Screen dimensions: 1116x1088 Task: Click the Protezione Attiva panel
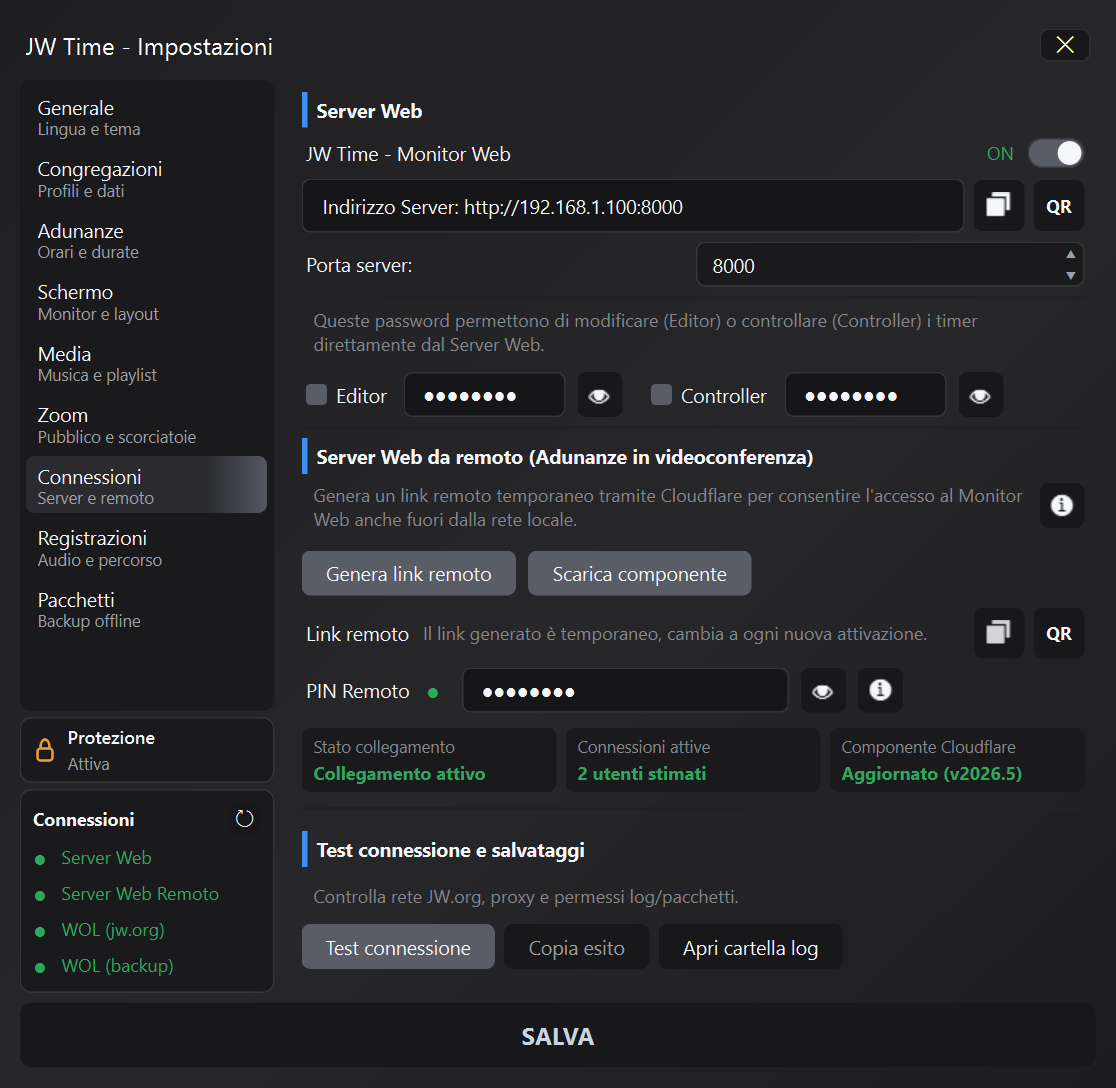pyautogui.click(x=147, y=750)
